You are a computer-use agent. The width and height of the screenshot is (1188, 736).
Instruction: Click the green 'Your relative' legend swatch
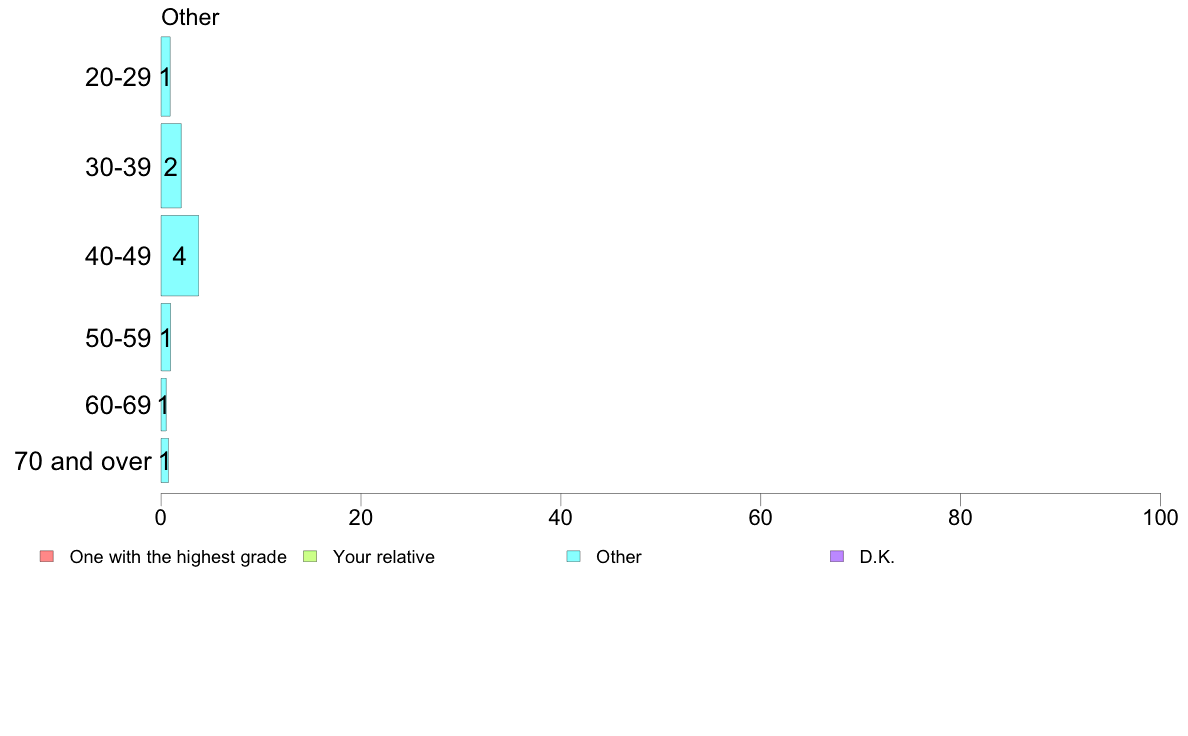coord(310,556)
